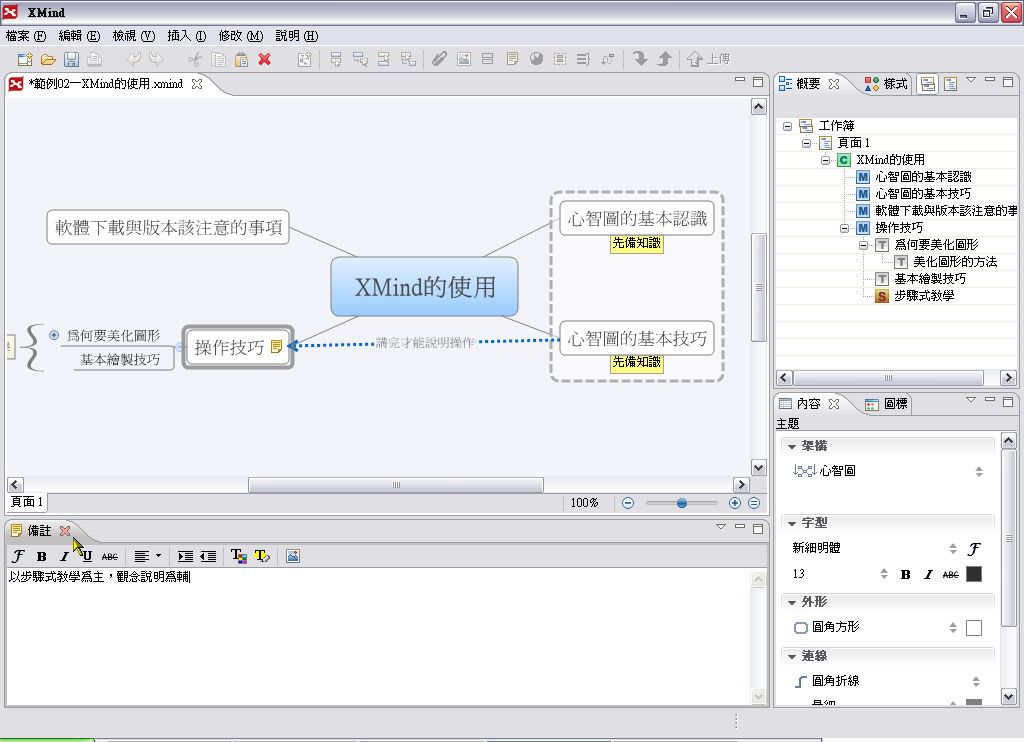Viewport: 1024px width, 742px height.
Task: Open the 圓角方形 shape dropdown
Action: 953,628
